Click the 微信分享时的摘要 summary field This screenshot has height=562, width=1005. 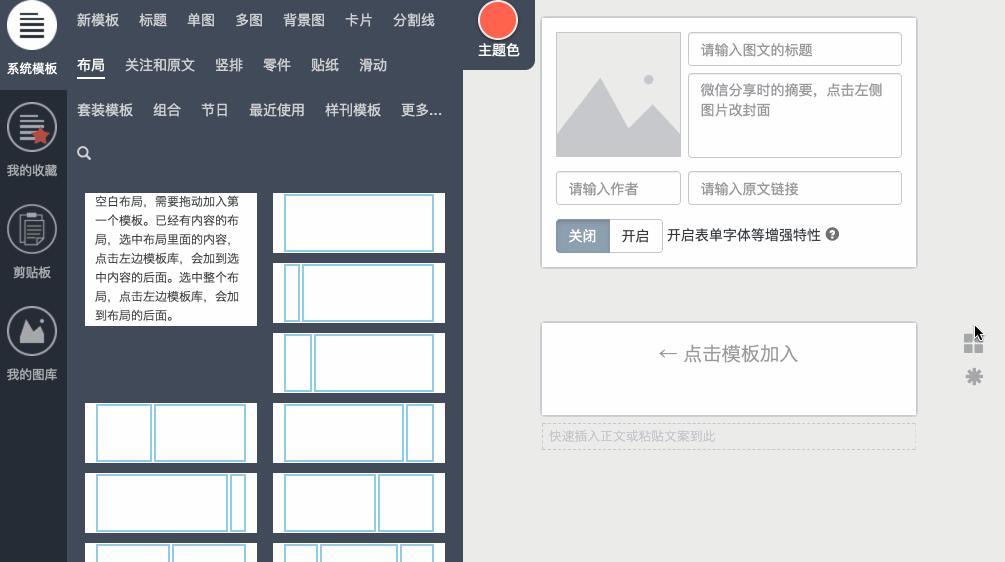tap(795, 116)
